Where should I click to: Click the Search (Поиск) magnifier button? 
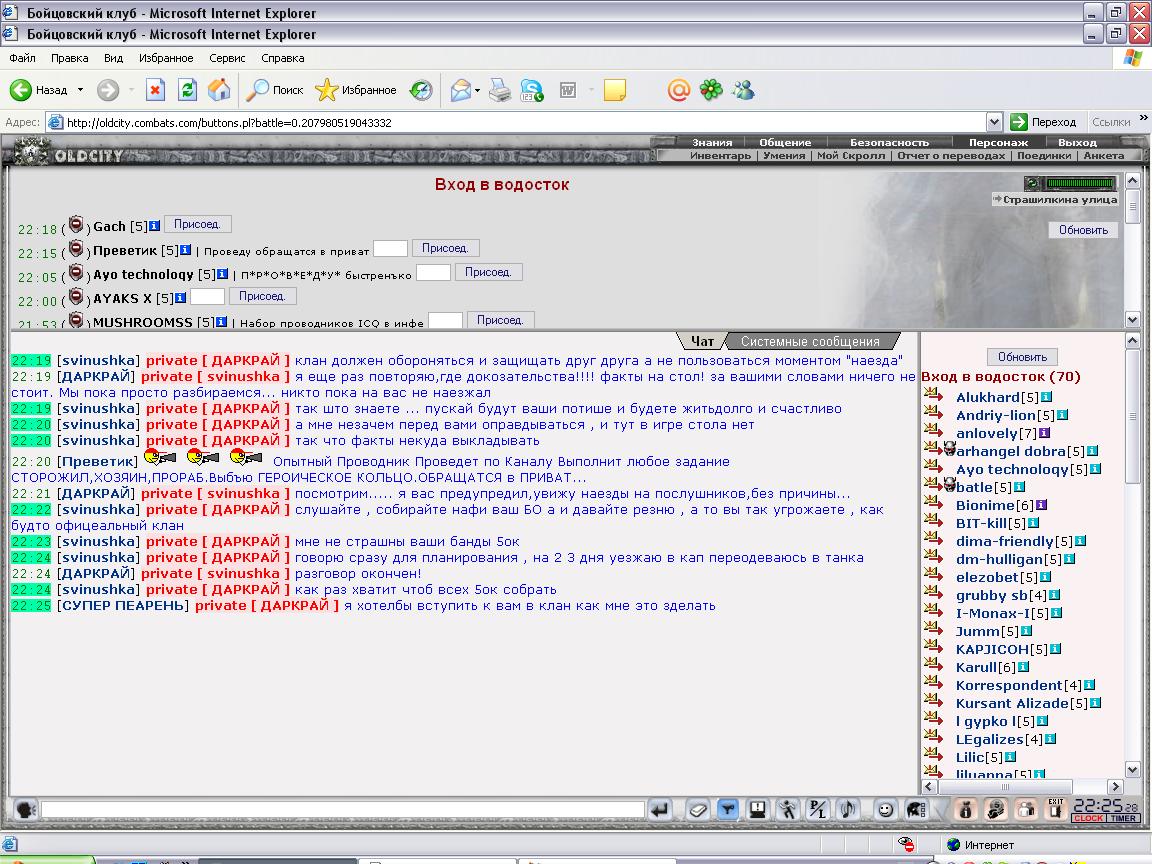tap(276, 90)
